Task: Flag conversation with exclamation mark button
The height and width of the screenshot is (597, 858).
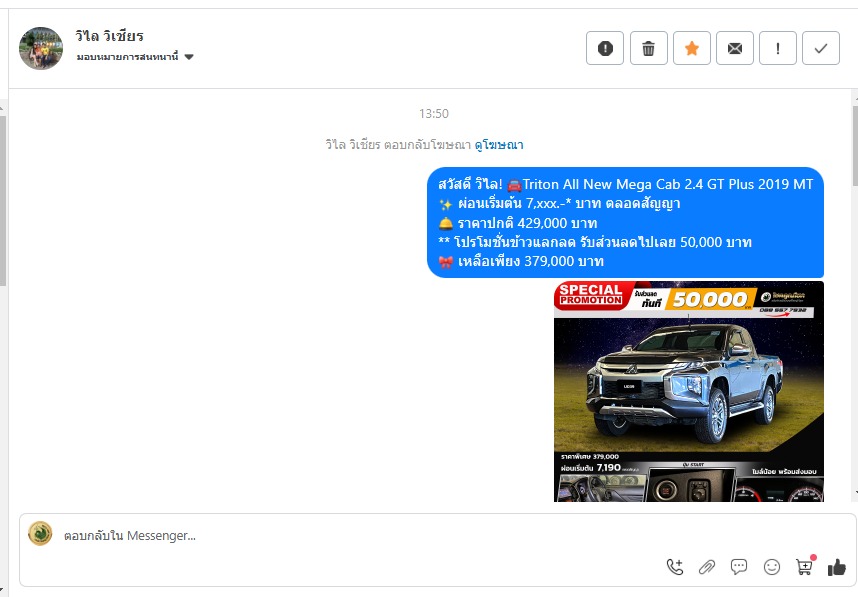Action: click(x=778, y=48)
